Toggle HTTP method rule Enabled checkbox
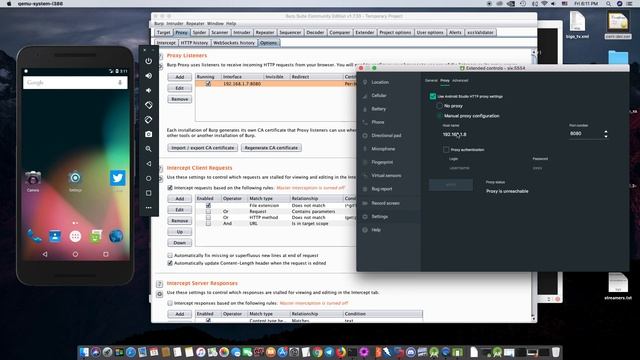The width and height of the screenshot is (640, 360). coord(208,218)
